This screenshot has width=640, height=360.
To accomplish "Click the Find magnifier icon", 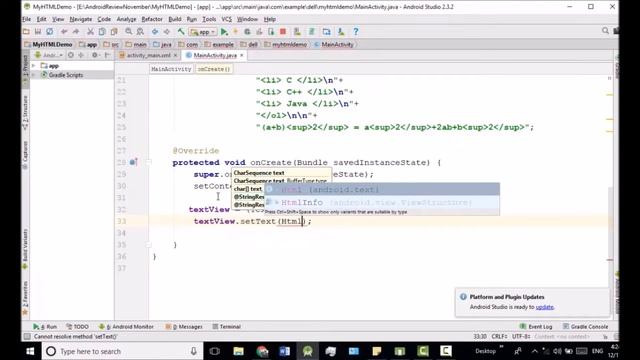I will (x=129, y=31).
